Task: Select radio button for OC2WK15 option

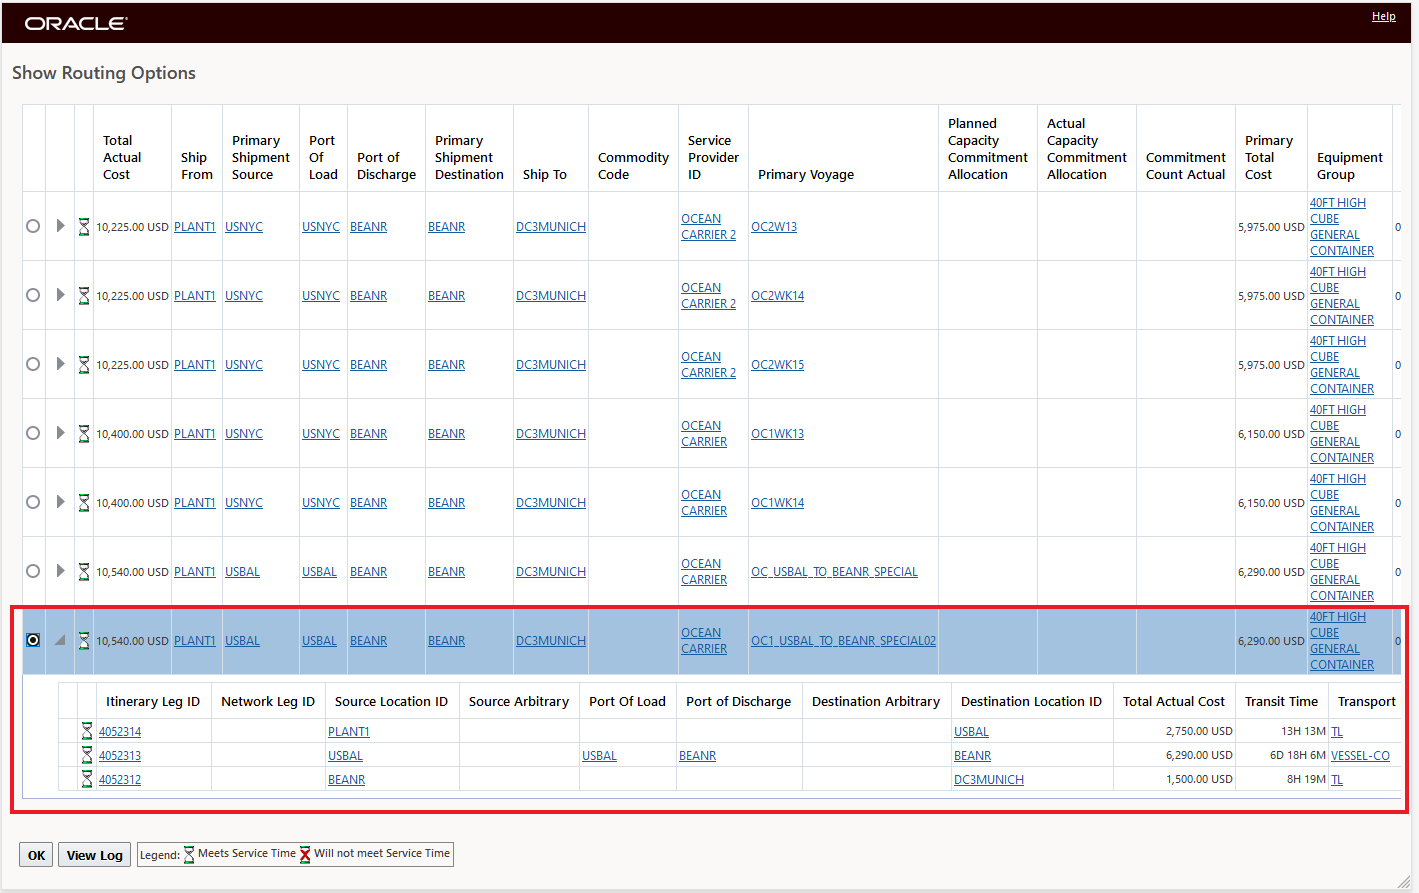Action: [33, 364]
